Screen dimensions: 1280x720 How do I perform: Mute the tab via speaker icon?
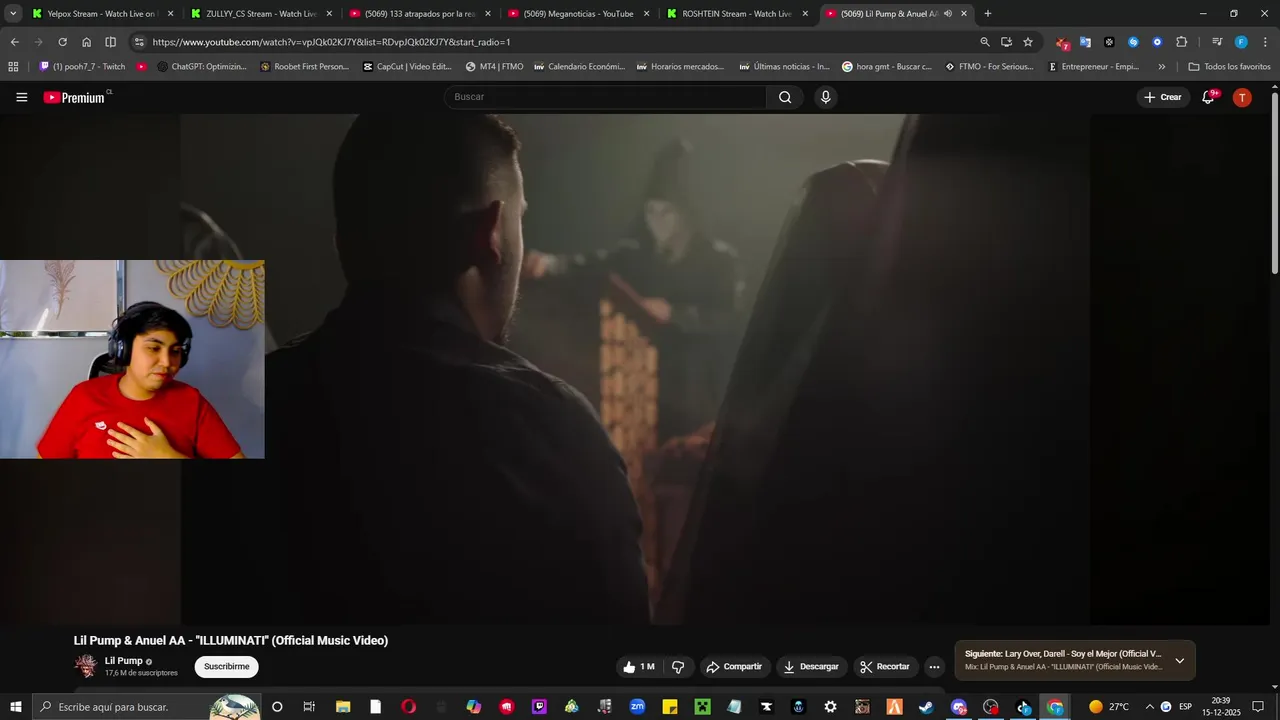pyautogui.click(x=947, y=14)
